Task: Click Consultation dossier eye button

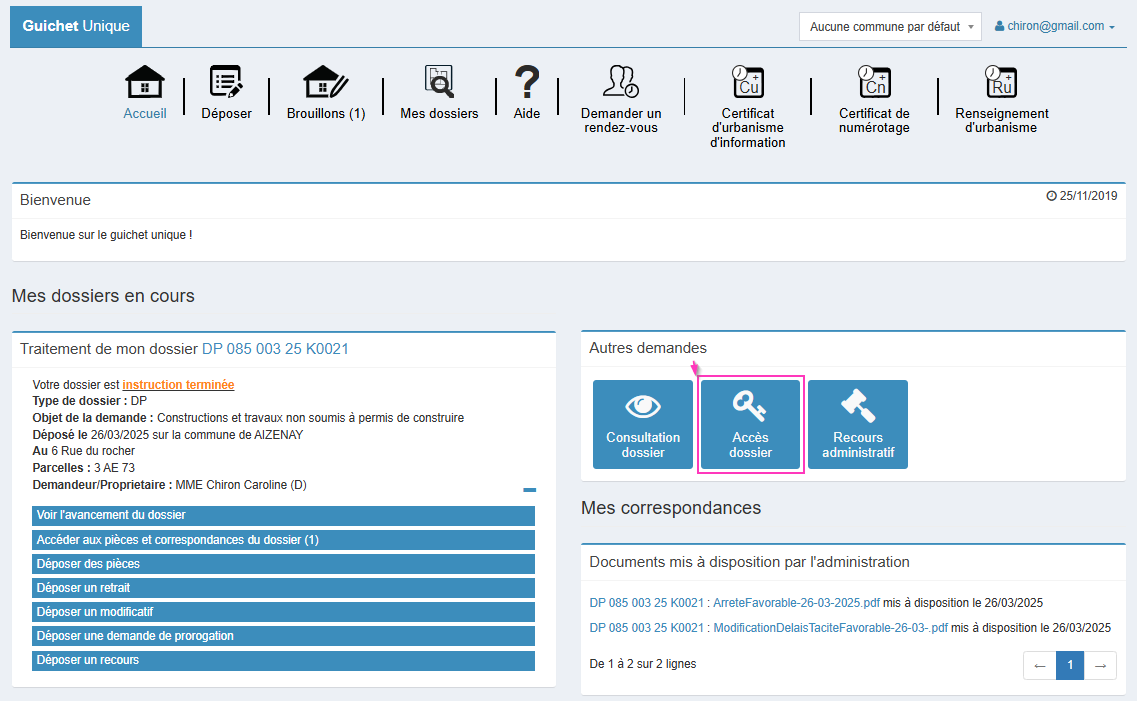Action: (643, 424)
